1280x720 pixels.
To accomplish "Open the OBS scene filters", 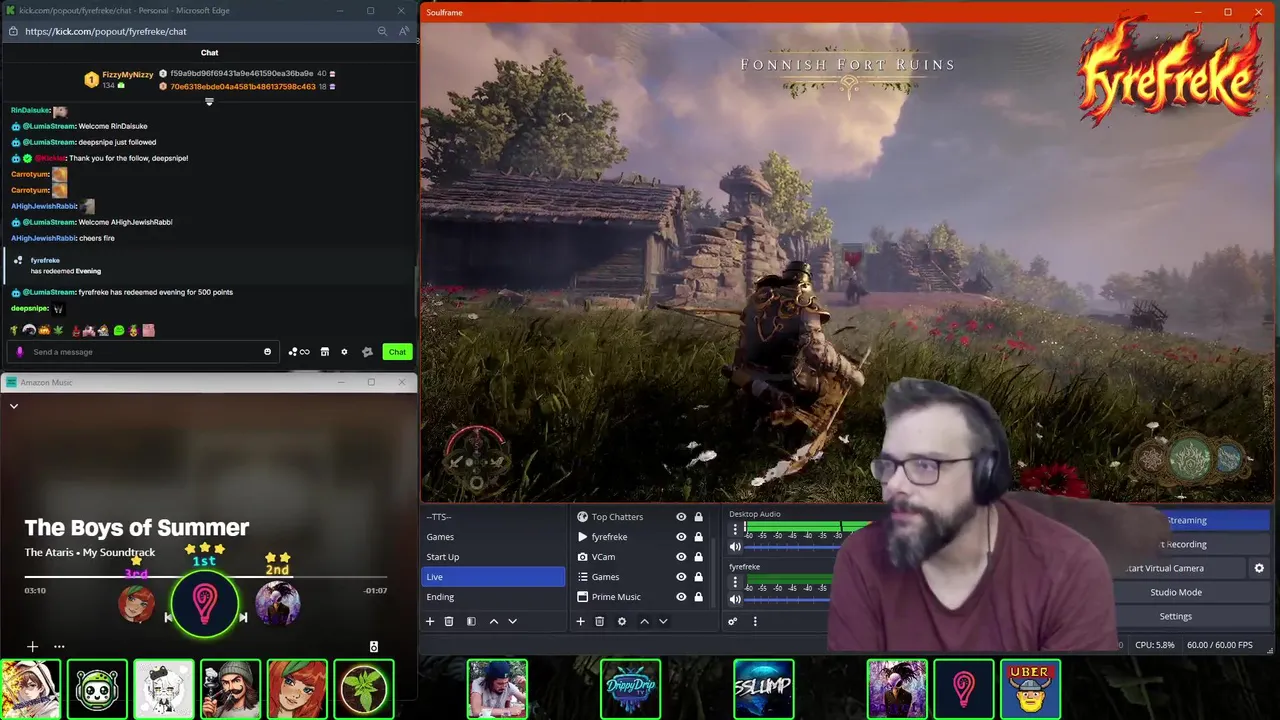I will pos(471,621).
